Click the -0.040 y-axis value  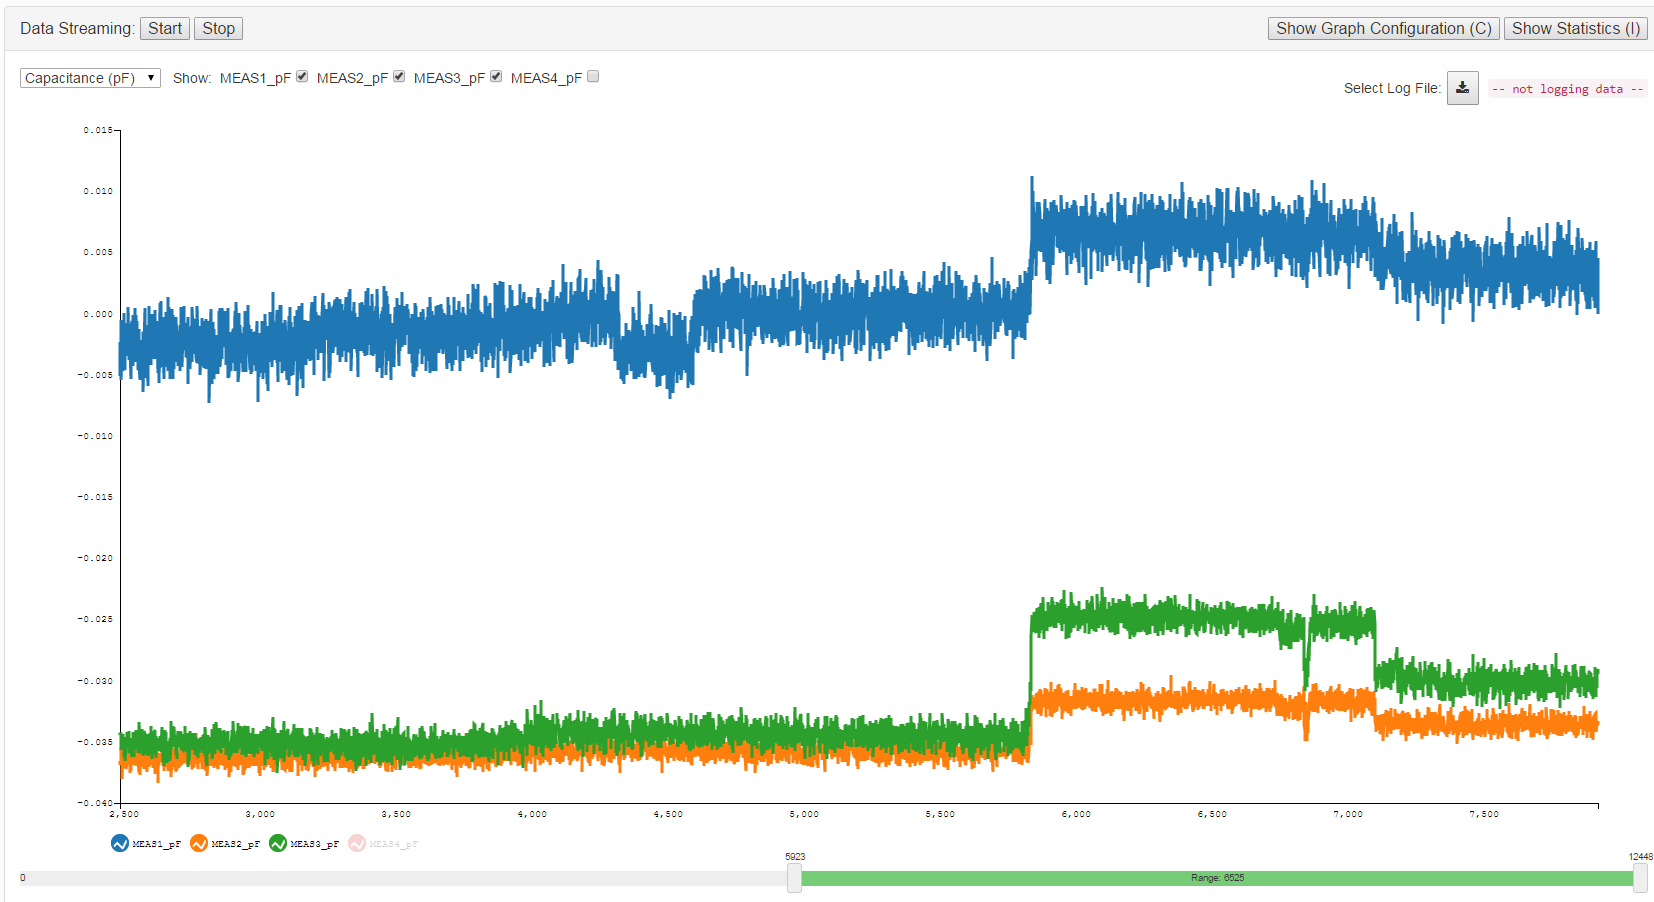[x=96, y=803]
